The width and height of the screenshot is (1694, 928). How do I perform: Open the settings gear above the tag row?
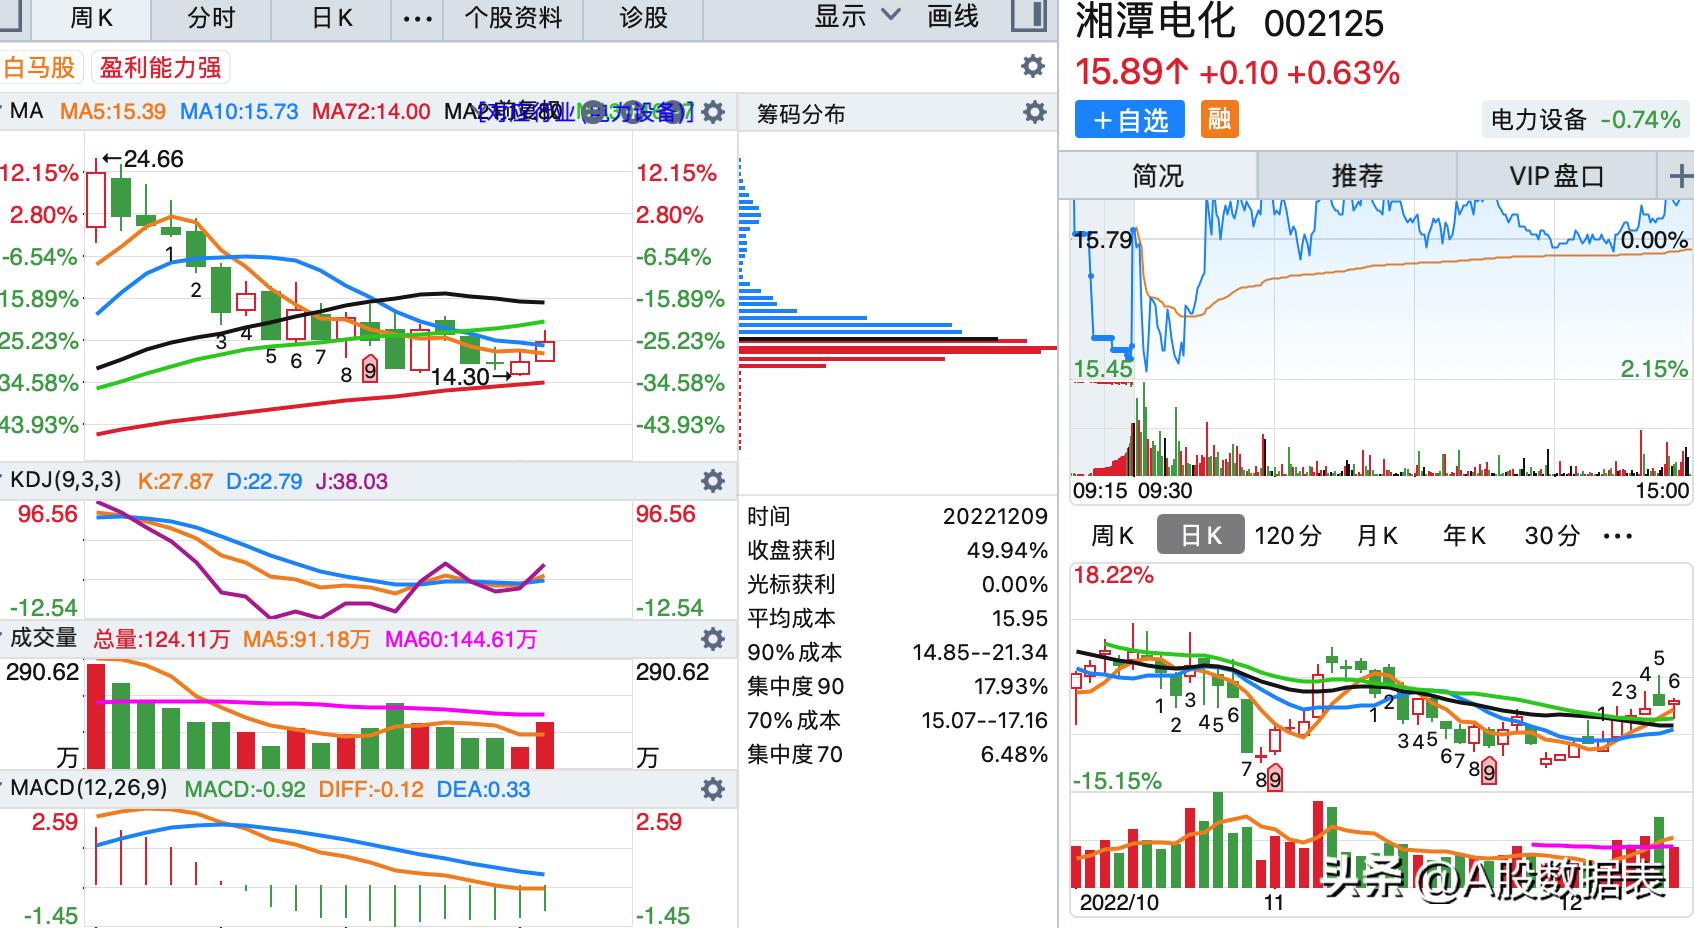point(1032,66)
